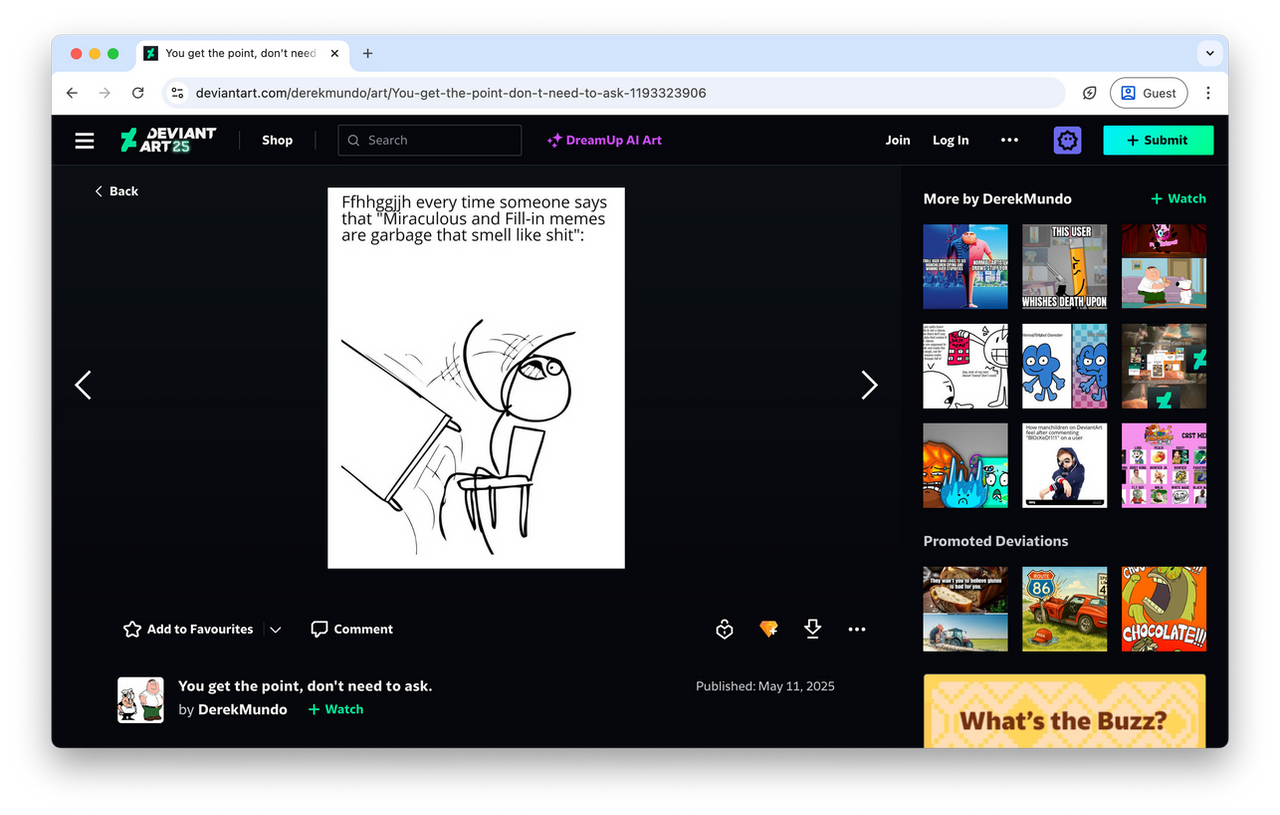Open the blue Four characters thumbnail

[1064, 366]
